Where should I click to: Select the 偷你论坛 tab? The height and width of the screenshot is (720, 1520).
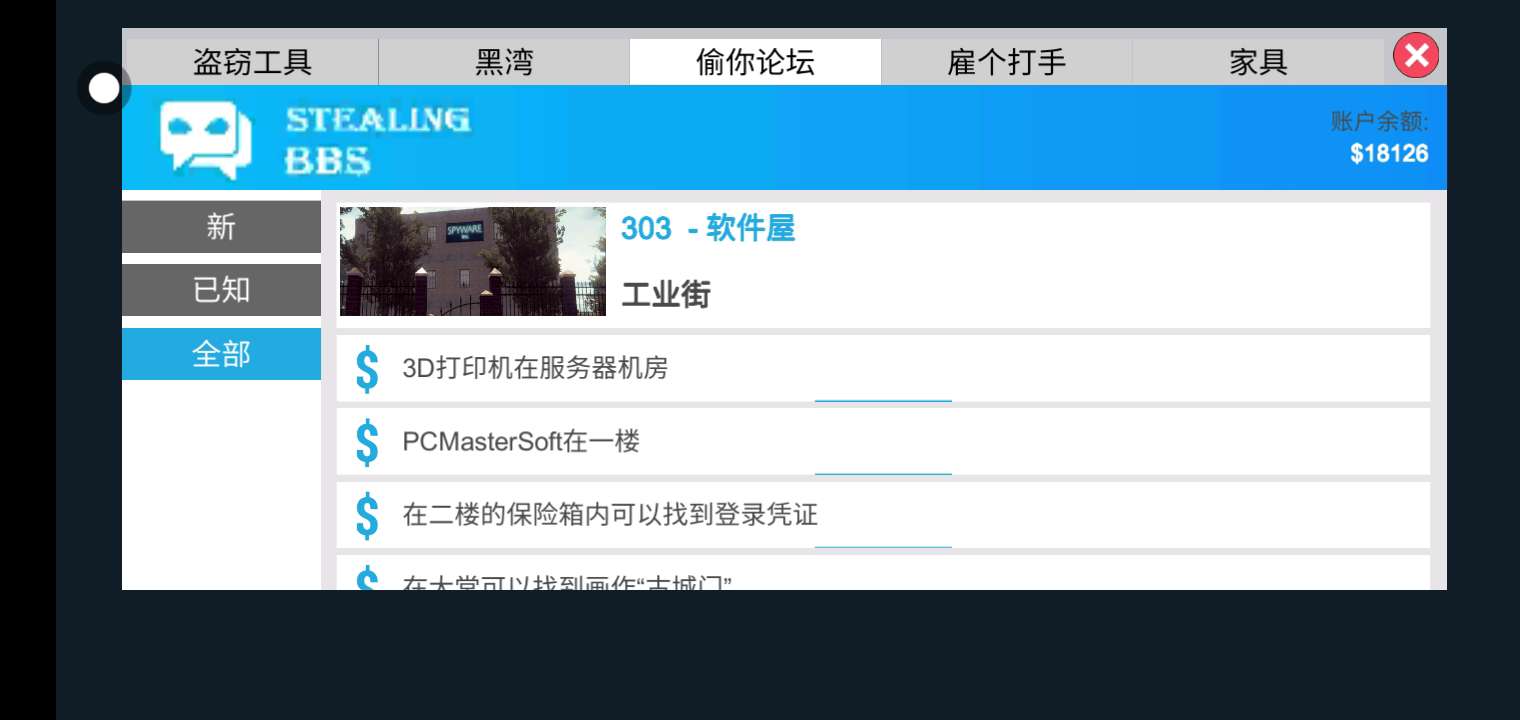755,62
